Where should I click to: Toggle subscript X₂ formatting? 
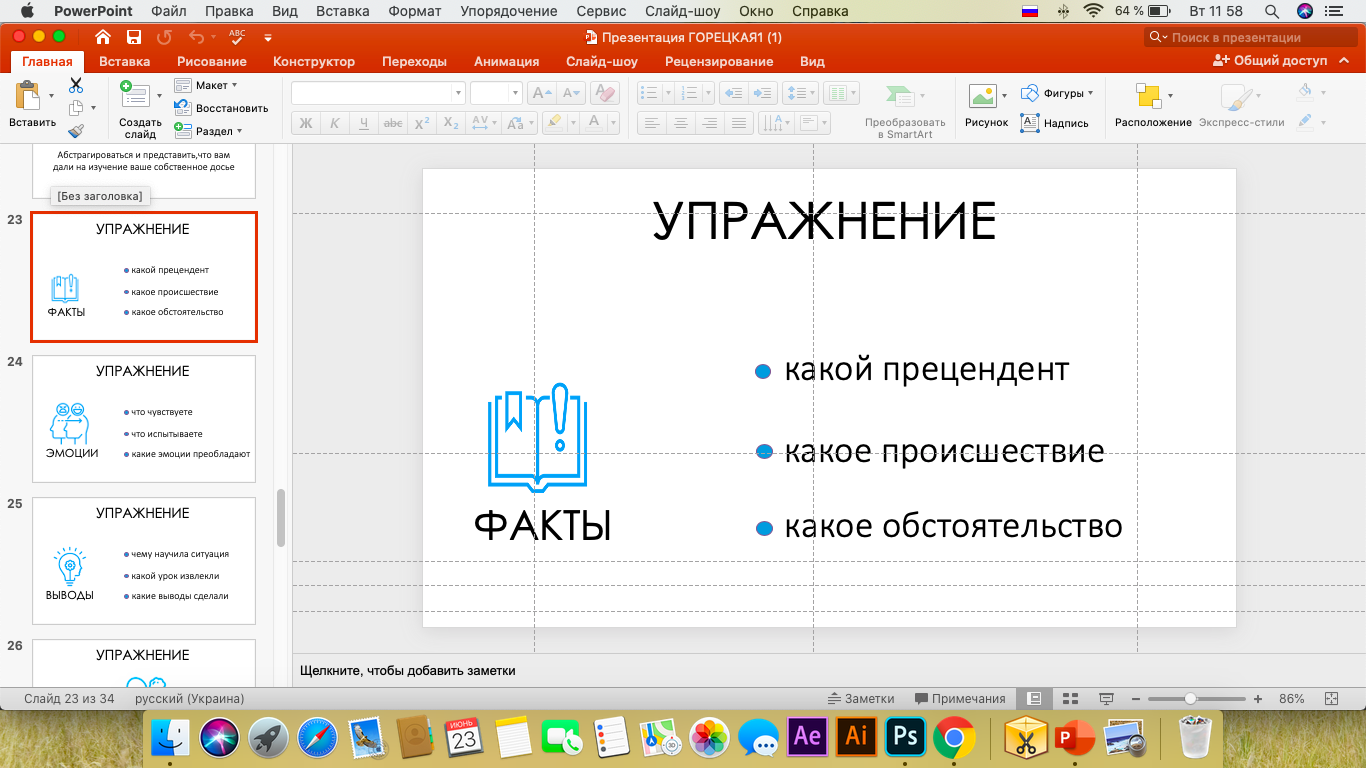tap(451, 124)
